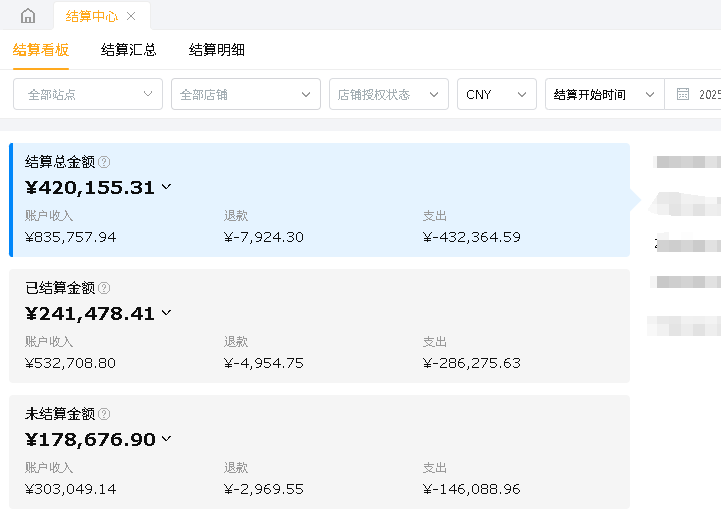Change the CNY currency dropdown
721x524 pixels.
496,95
